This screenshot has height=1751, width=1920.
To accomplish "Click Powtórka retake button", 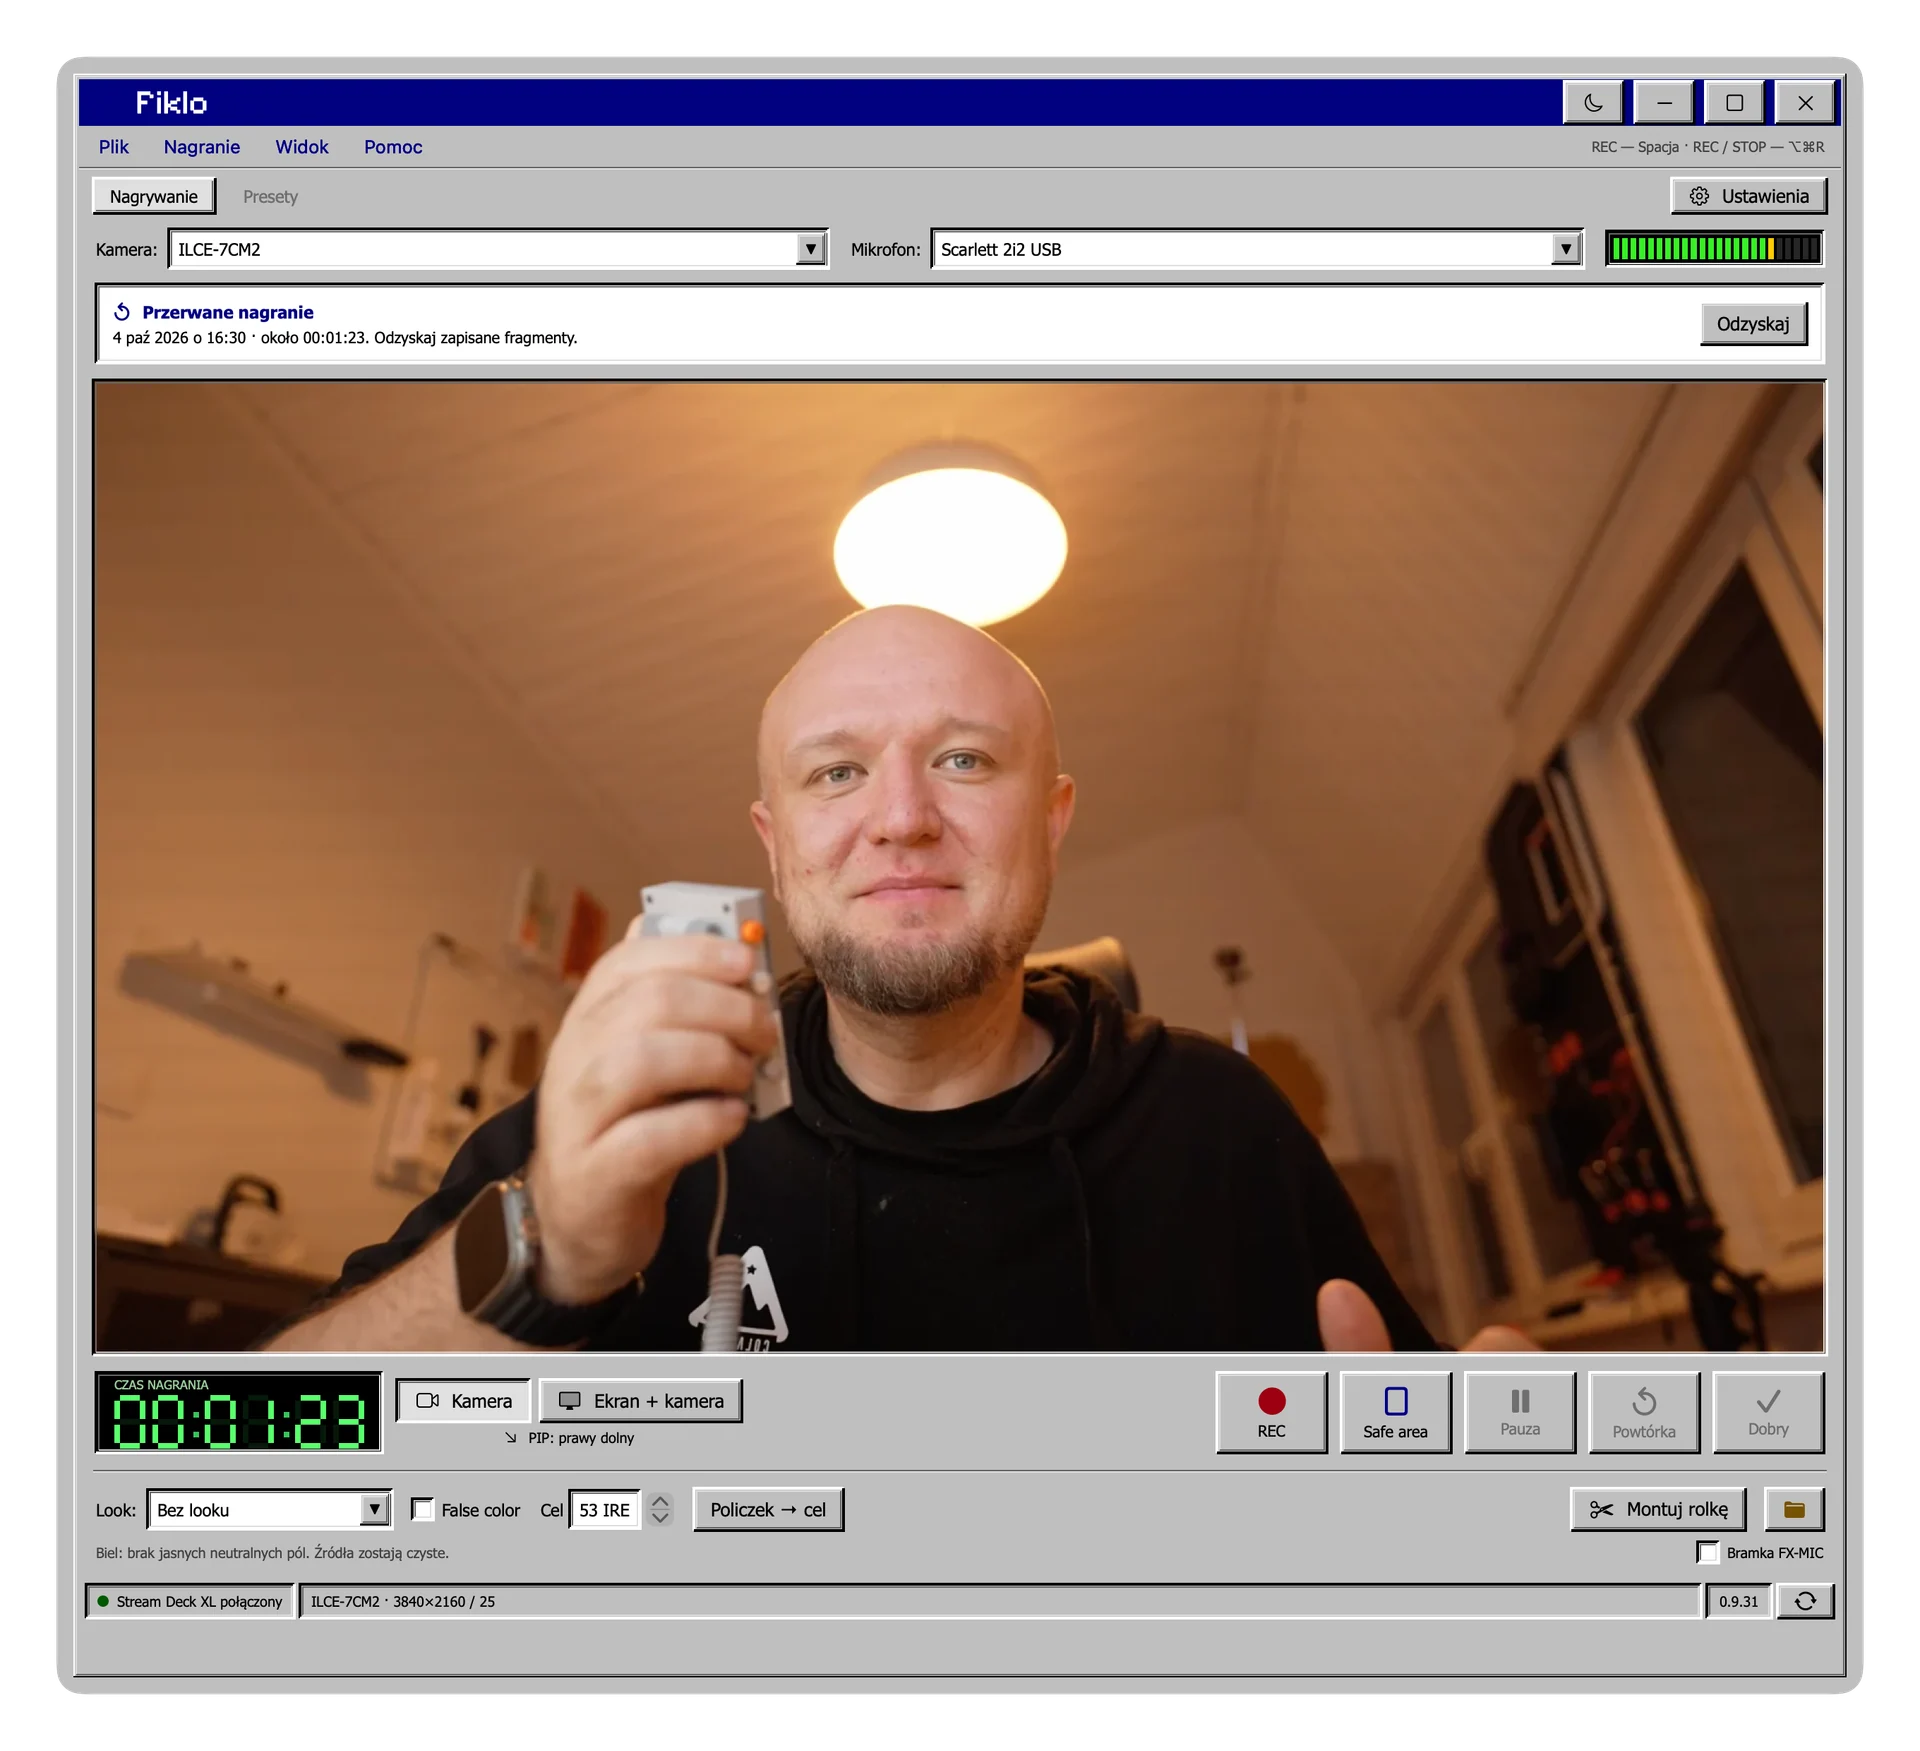I will 1643,1412.
